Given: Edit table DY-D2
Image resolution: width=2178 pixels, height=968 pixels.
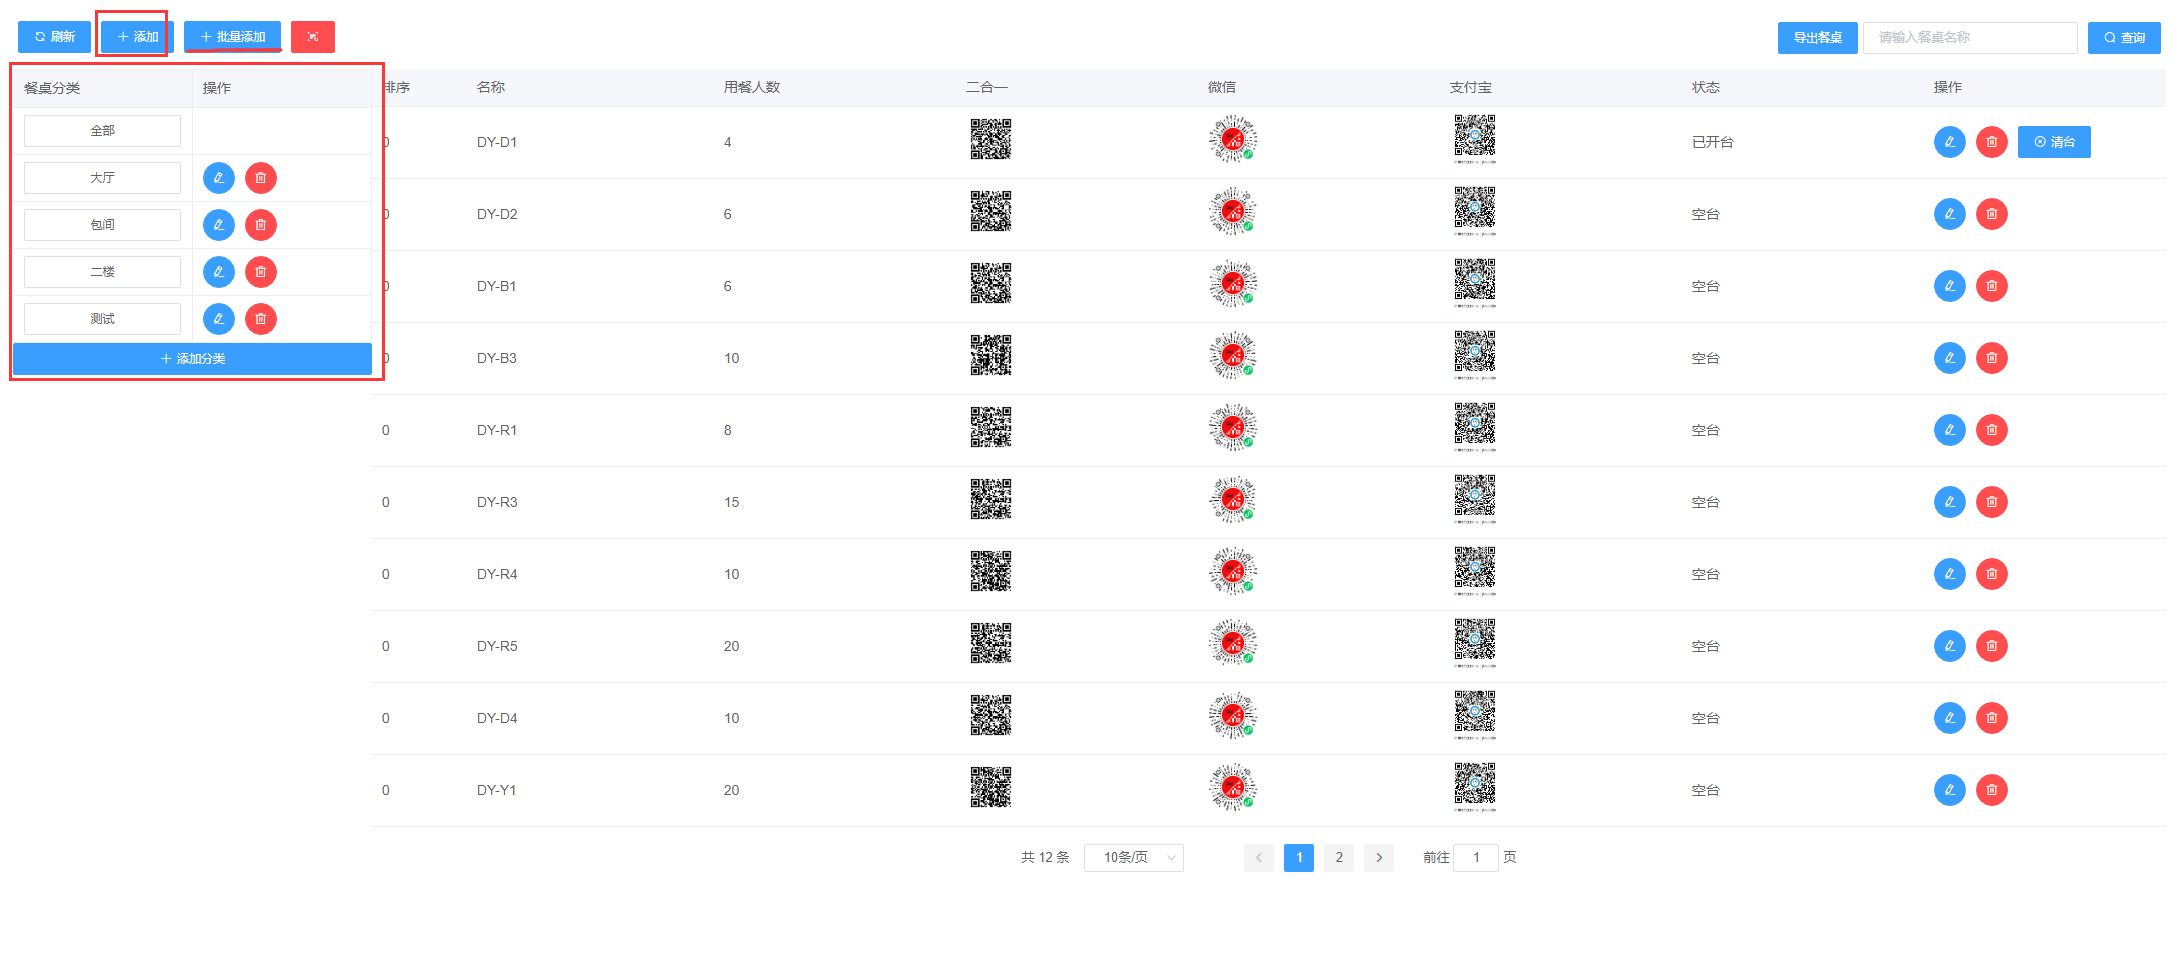Looking at the screenshot, I should pyautogui.click(x=1950, y=214).
